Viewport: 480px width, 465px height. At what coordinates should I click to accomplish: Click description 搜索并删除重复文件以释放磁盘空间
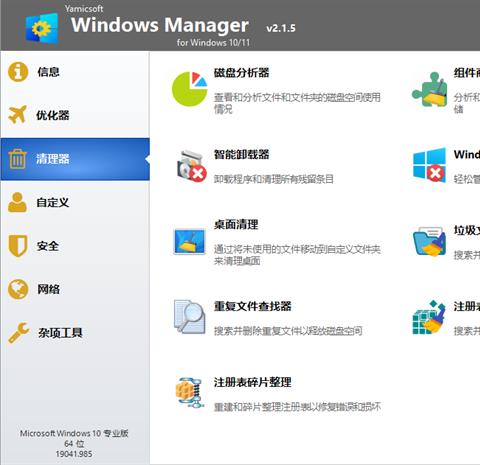coord(288,331)
